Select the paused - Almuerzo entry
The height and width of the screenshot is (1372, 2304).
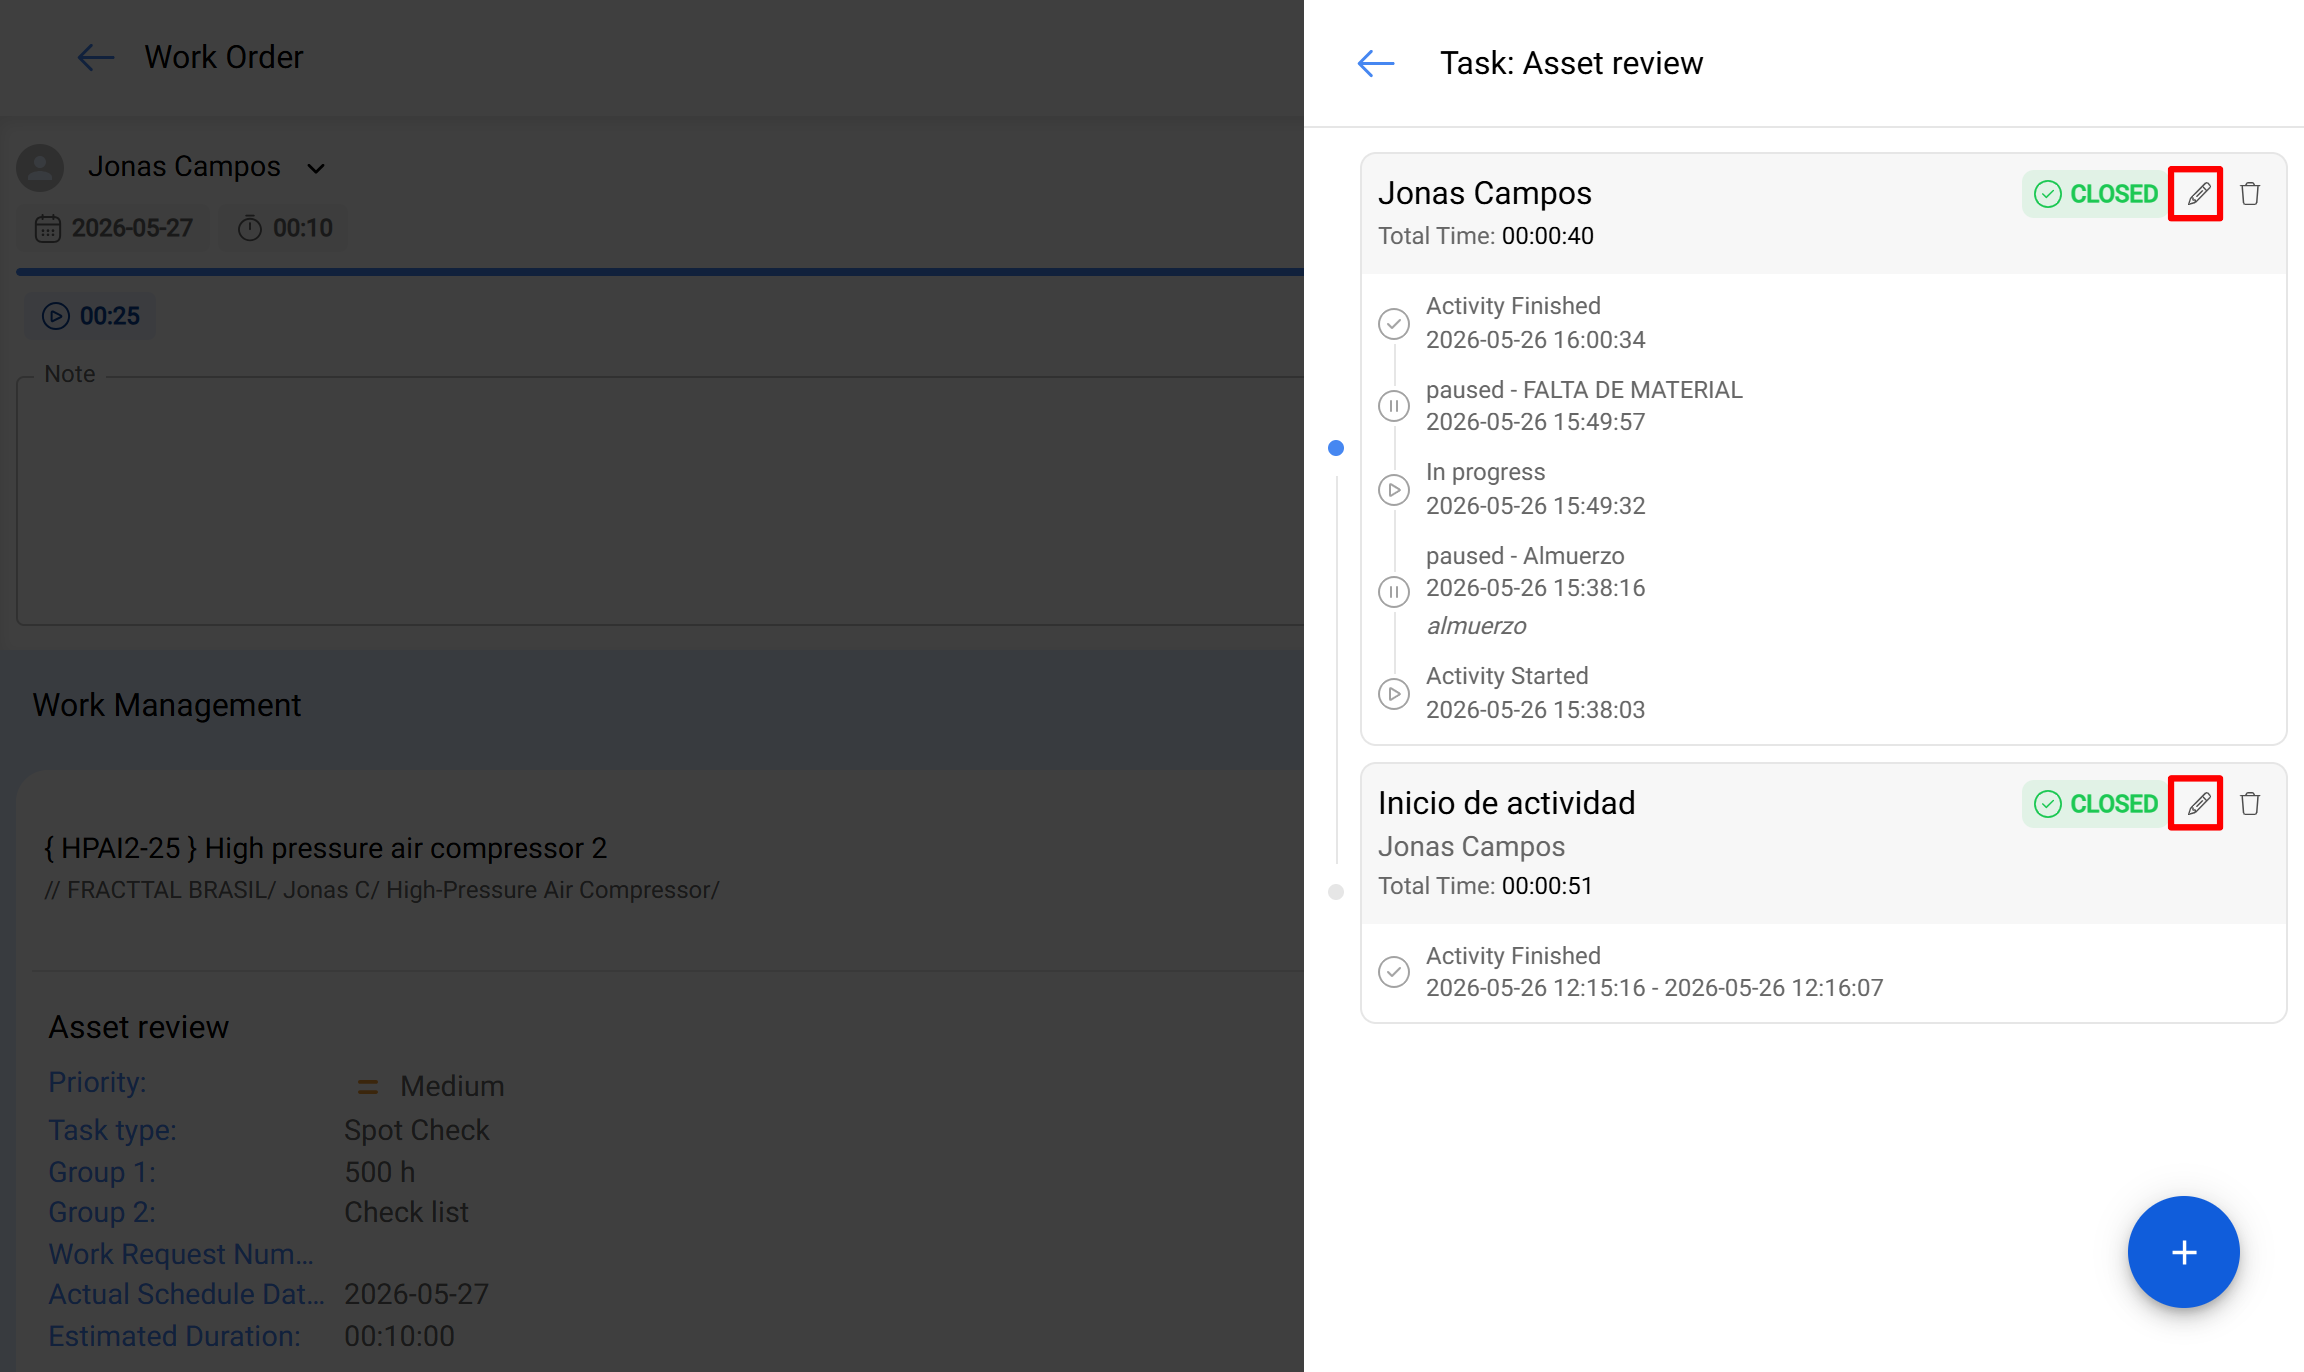tap(1536, 590)
